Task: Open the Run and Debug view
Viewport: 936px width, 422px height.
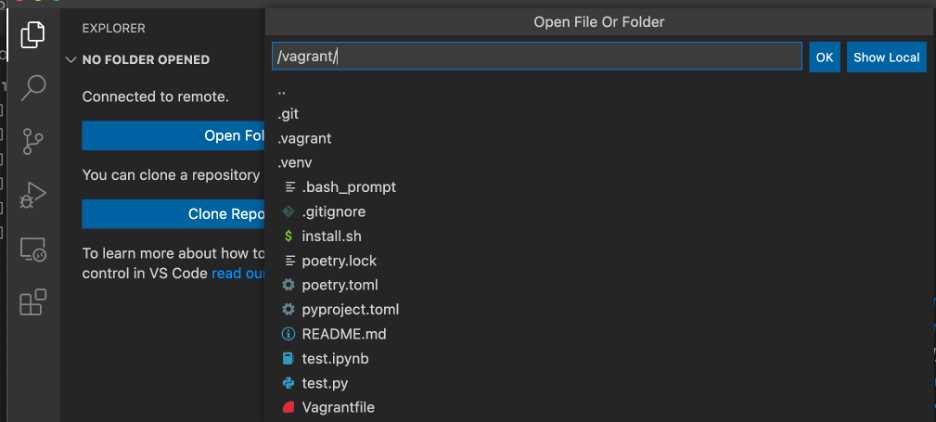Action: [33, 194]
